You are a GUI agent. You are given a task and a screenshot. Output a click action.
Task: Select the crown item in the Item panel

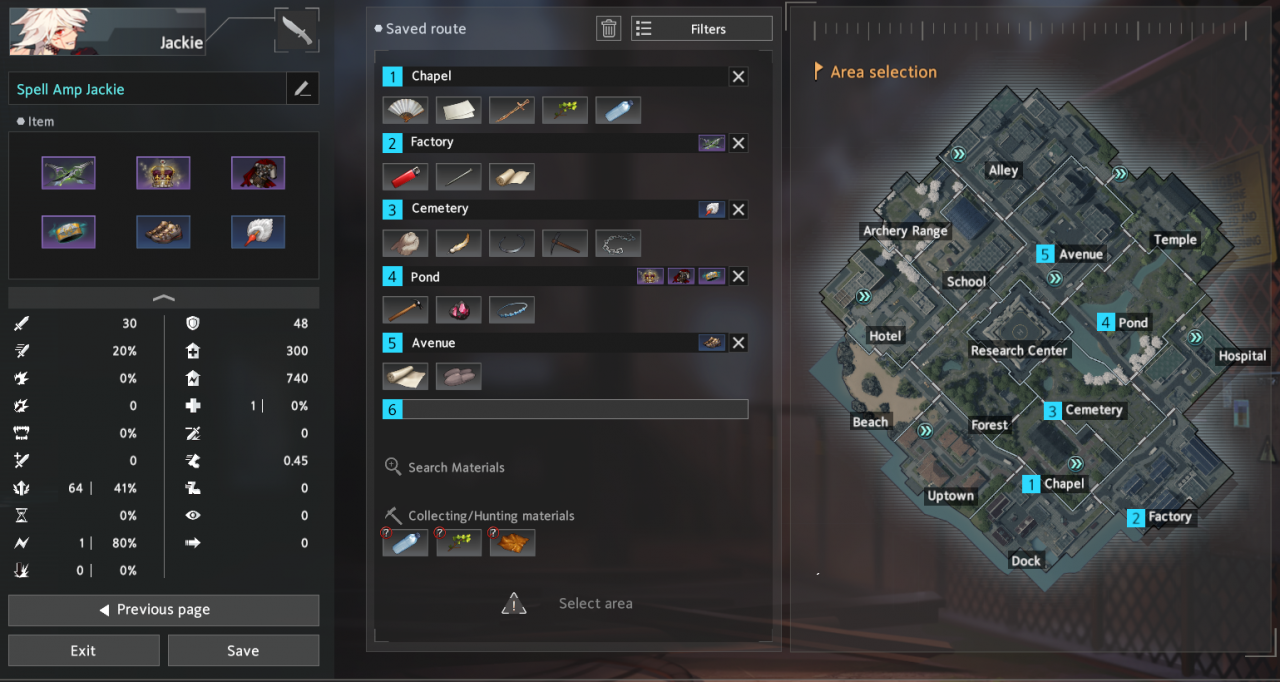coord(163,173)
